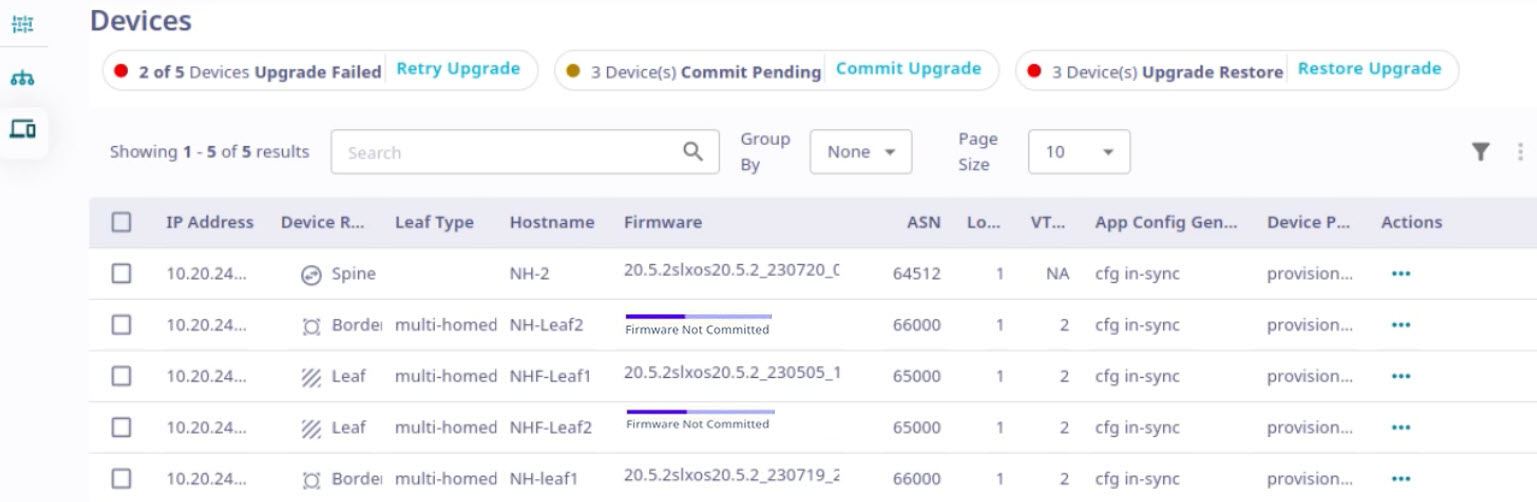Sort by ASN column header
This screenshot has width=1537, height=502.
(924, 222)
